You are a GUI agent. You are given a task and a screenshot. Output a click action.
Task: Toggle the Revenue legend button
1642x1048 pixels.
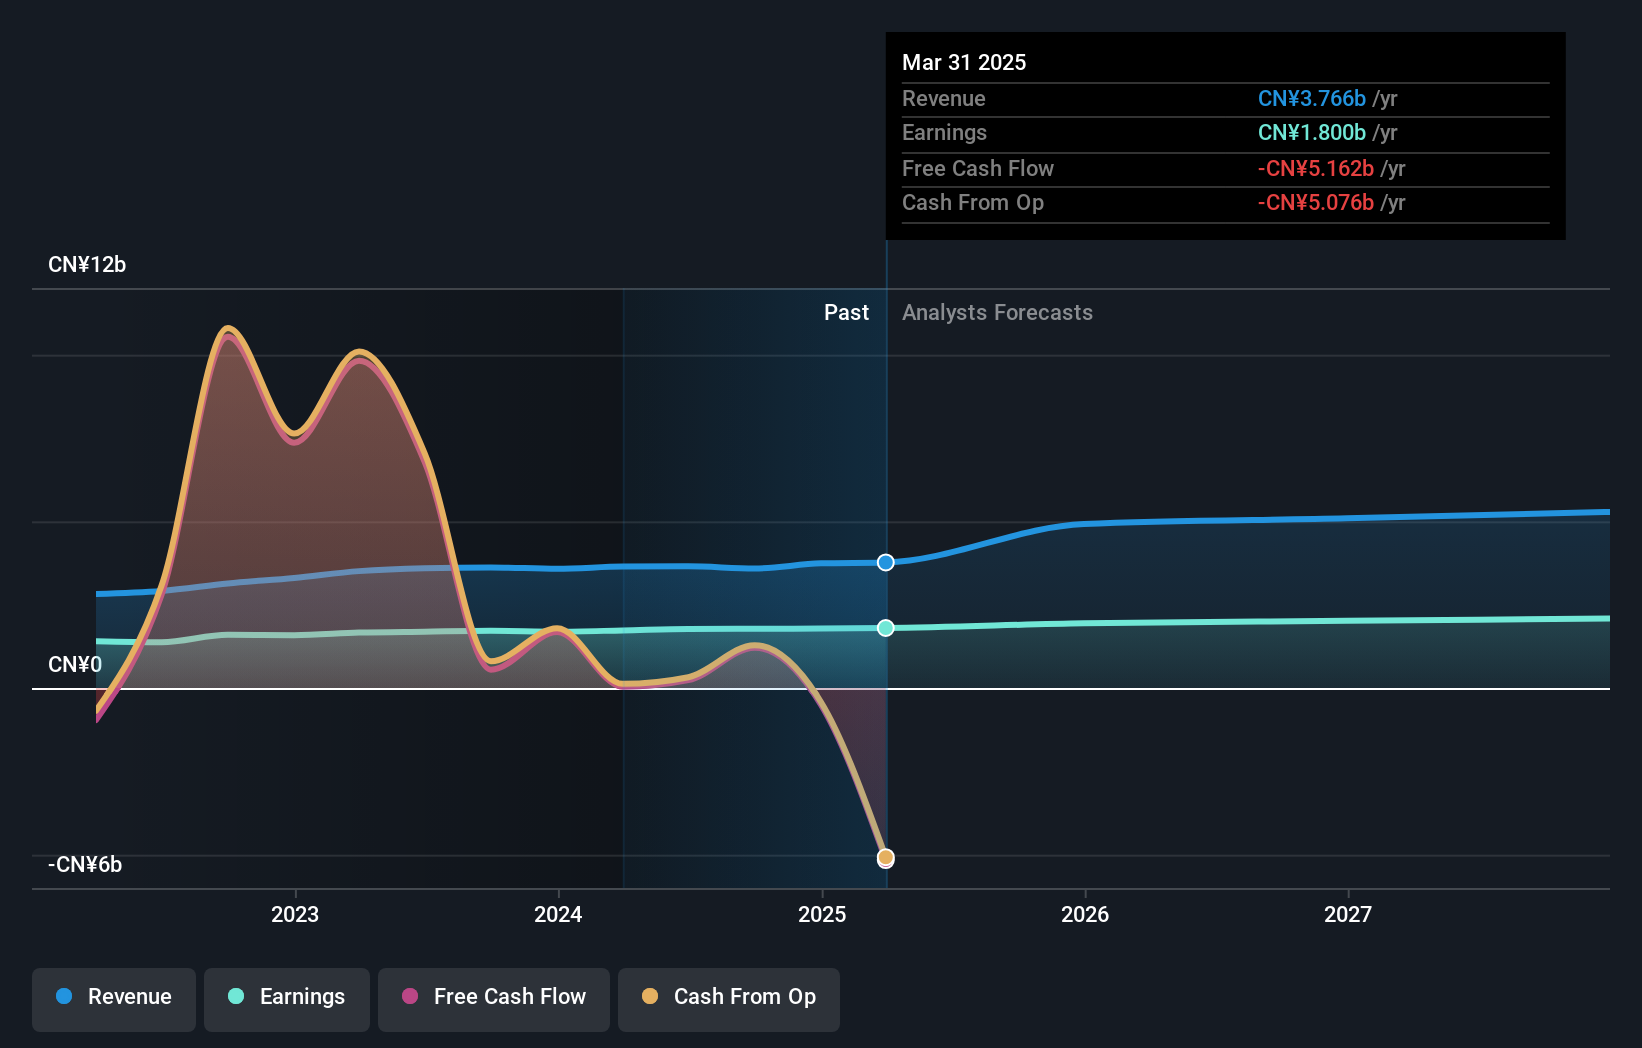click(114, 999)
